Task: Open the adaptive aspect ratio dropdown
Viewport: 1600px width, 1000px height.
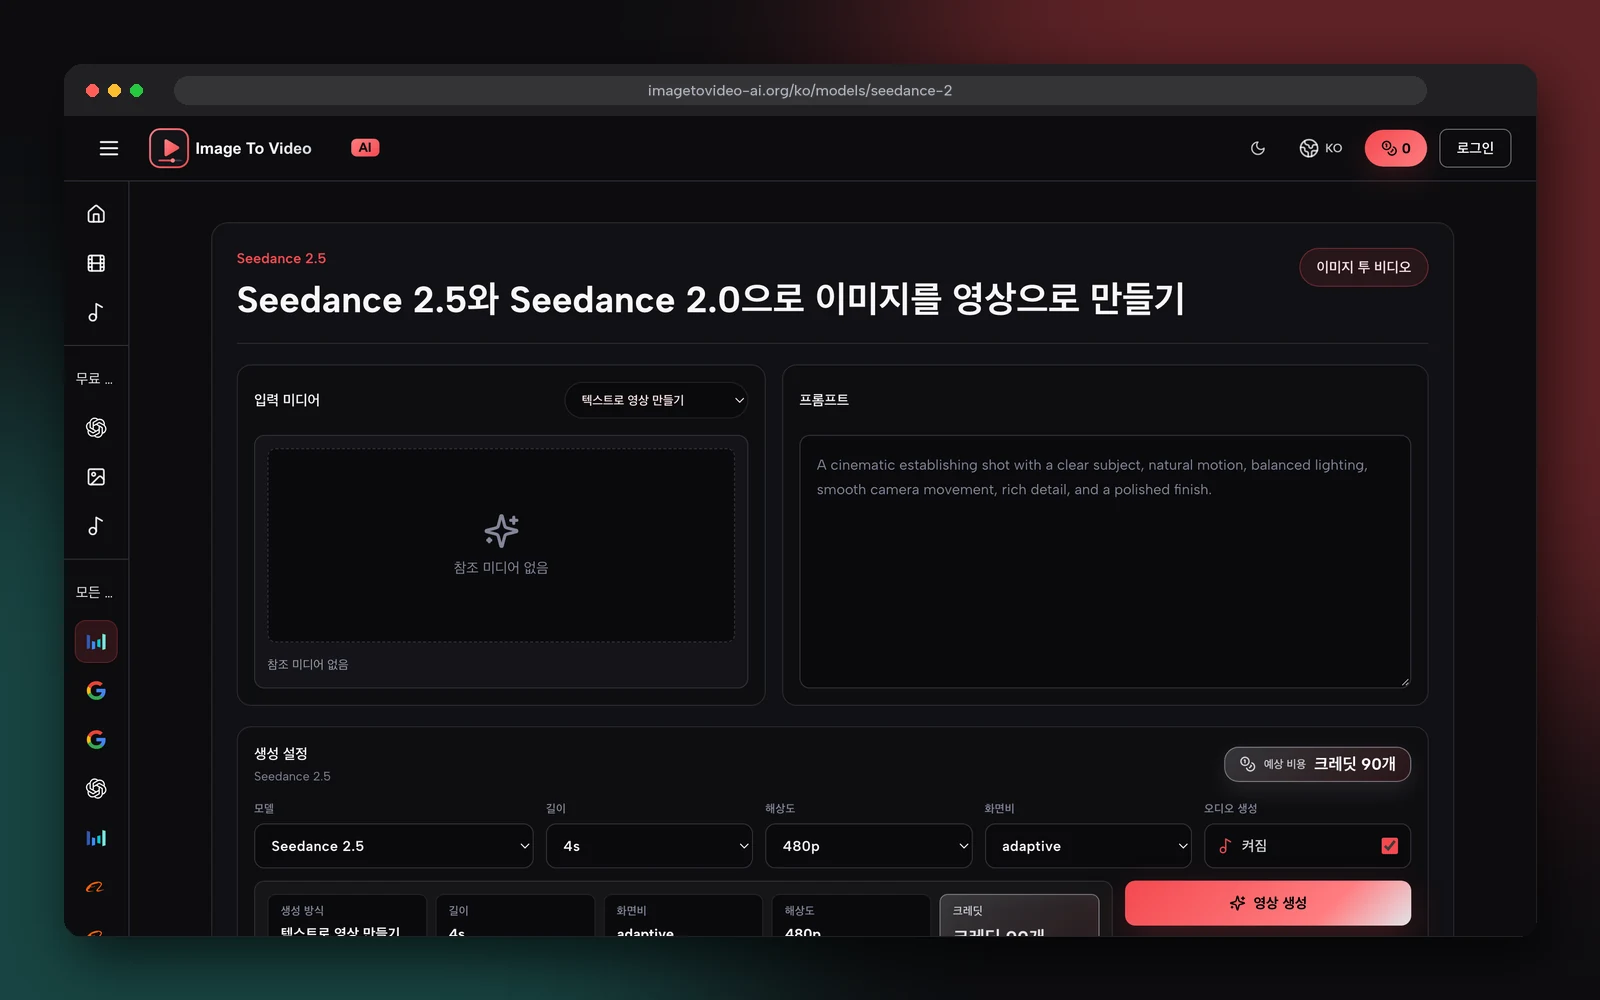Action: click(x=1088, y=846)
